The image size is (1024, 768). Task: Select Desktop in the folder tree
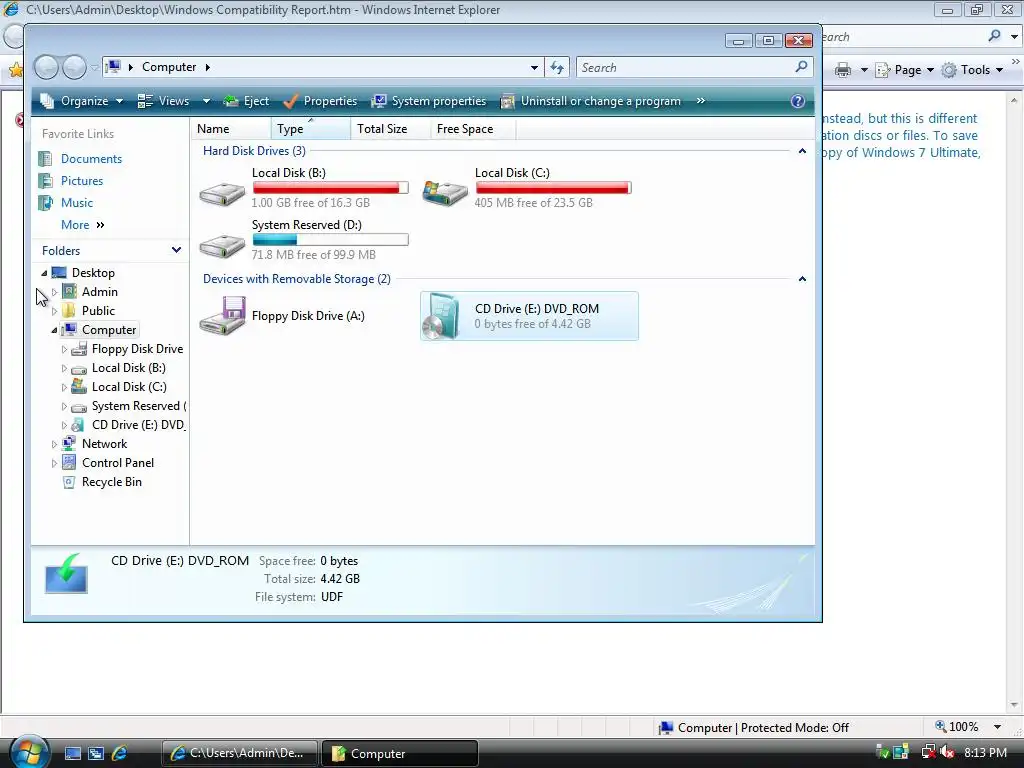coord(93,273)
